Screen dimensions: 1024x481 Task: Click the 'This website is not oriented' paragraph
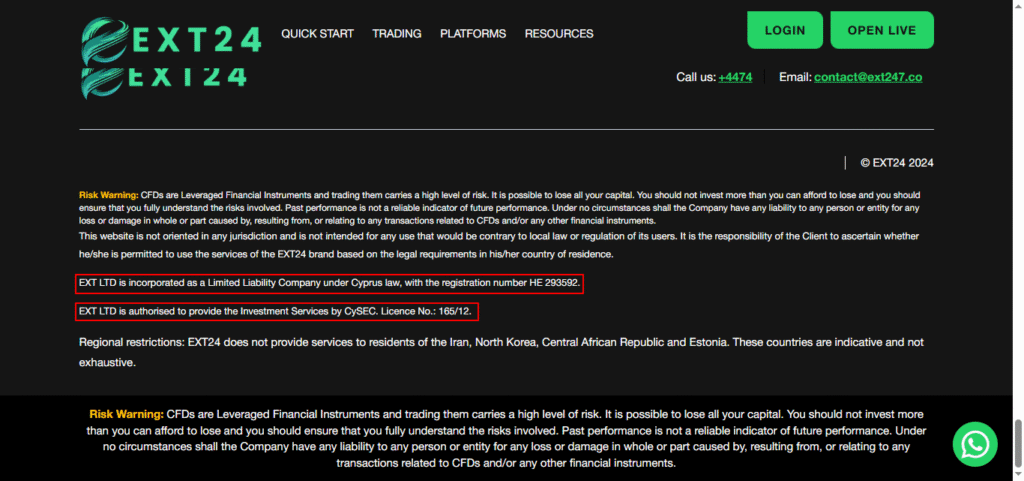500,245
